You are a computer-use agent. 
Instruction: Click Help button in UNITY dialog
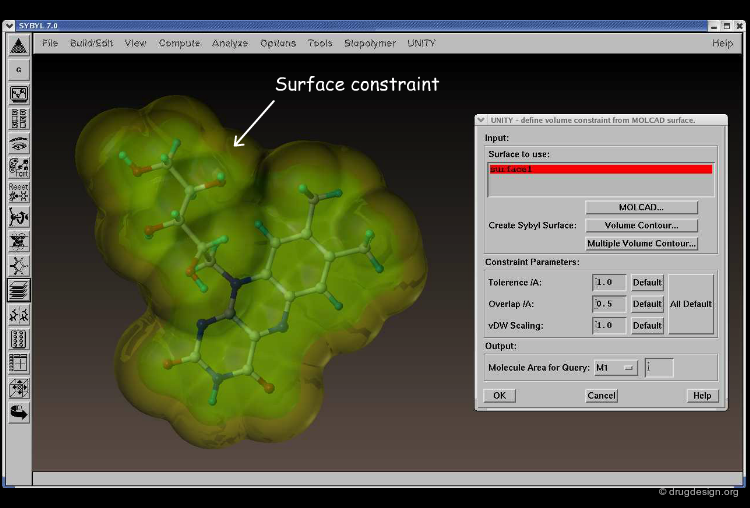pos(702,396)
